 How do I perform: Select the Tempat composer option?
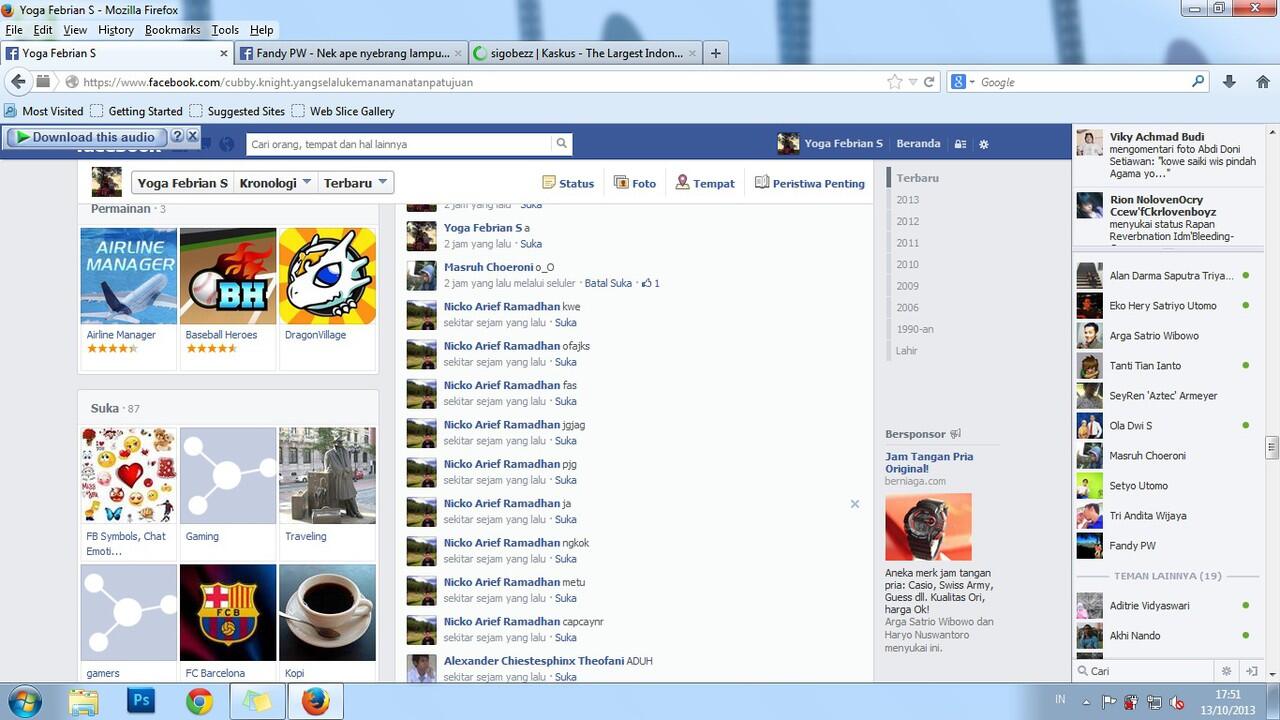[705, 183]
